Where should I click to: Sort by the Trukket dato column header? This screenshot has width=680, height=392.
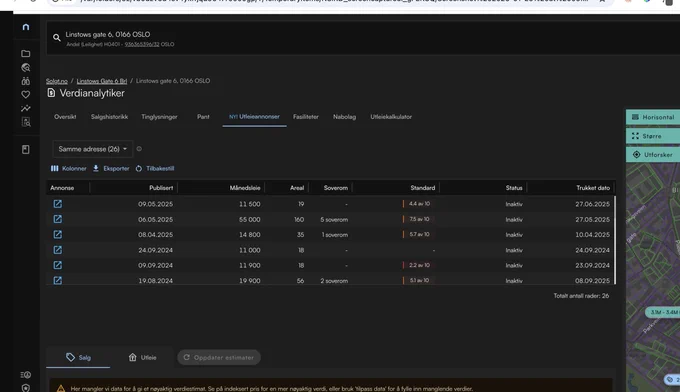coord(593,188)
